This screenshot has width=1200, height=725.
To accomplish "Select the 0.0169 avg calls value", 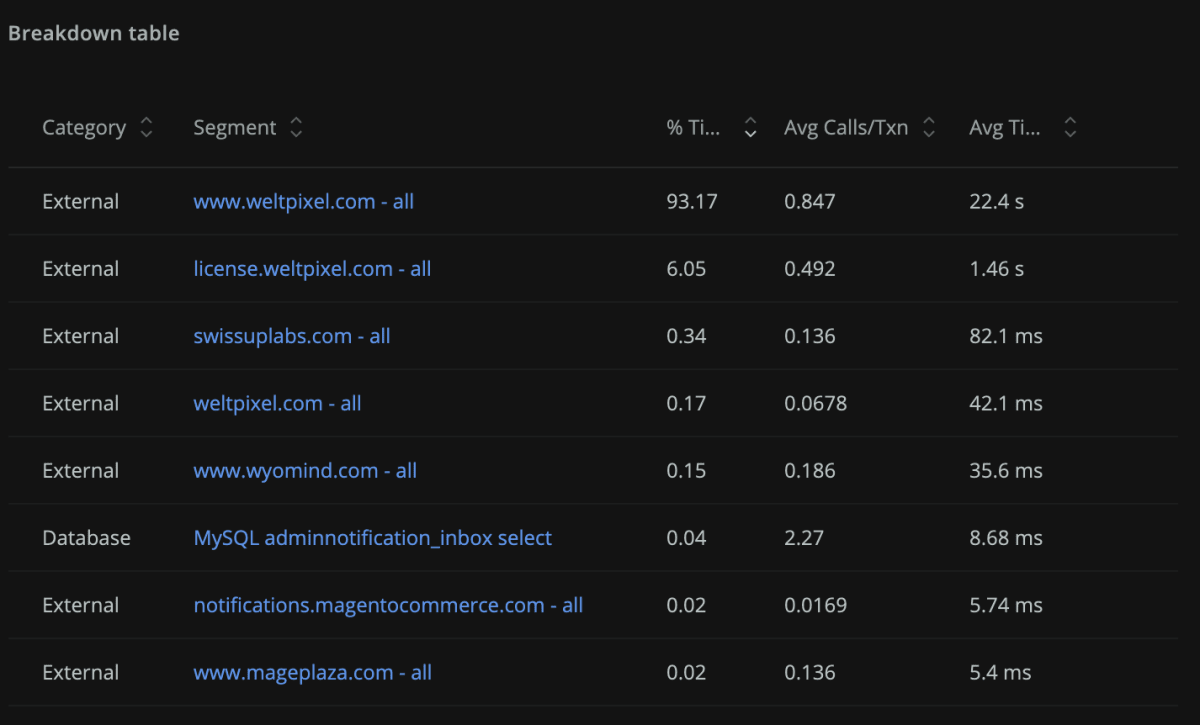I will 815,605.
